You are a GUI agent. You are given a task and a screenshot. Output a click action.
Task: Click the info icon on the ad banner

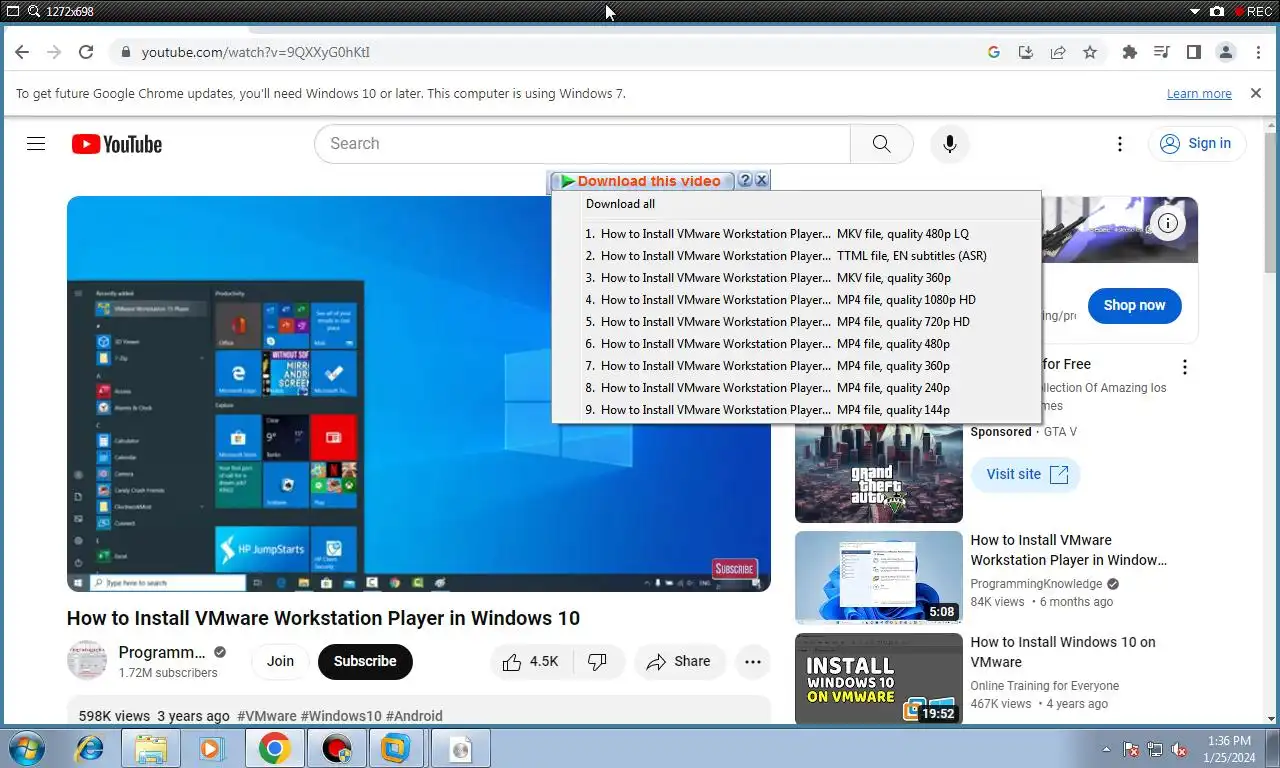tap(1168, 222)
